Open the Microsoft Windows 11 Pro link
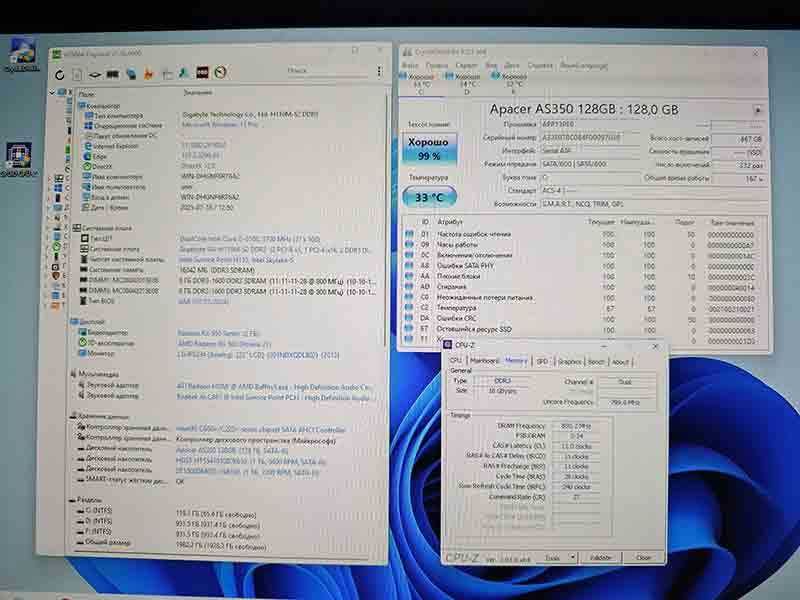The width and height of the screenshot is (800, 600). pyautogui.click(x=220, y=124)
